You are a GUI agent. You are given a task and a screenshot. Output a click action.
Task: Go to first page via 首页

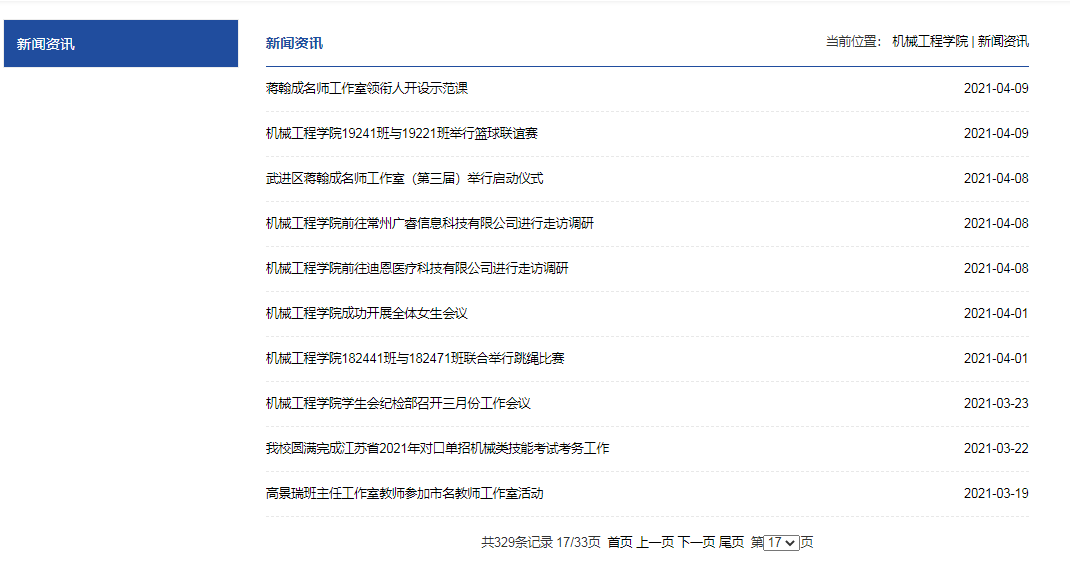[x=619, y=542]
